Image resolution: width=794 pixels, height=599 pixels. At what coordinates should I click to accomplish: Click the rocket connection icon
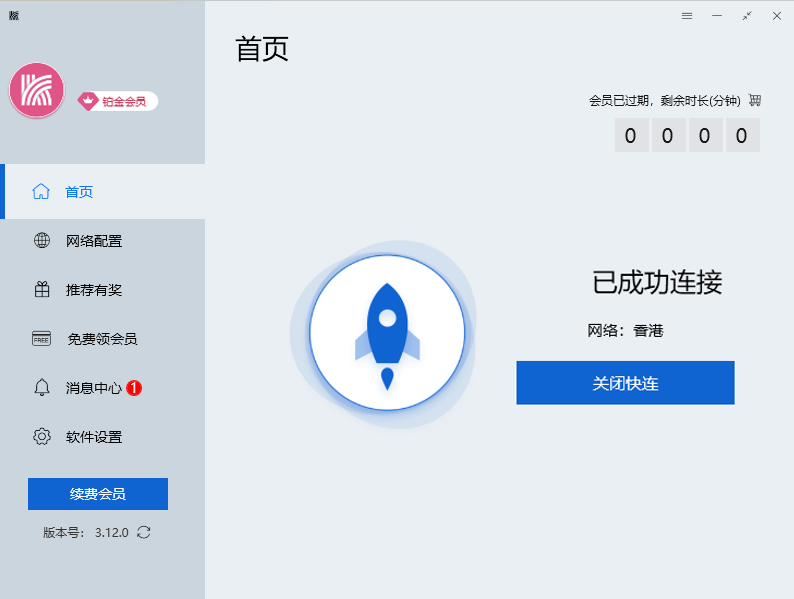(x=387, y=333)
